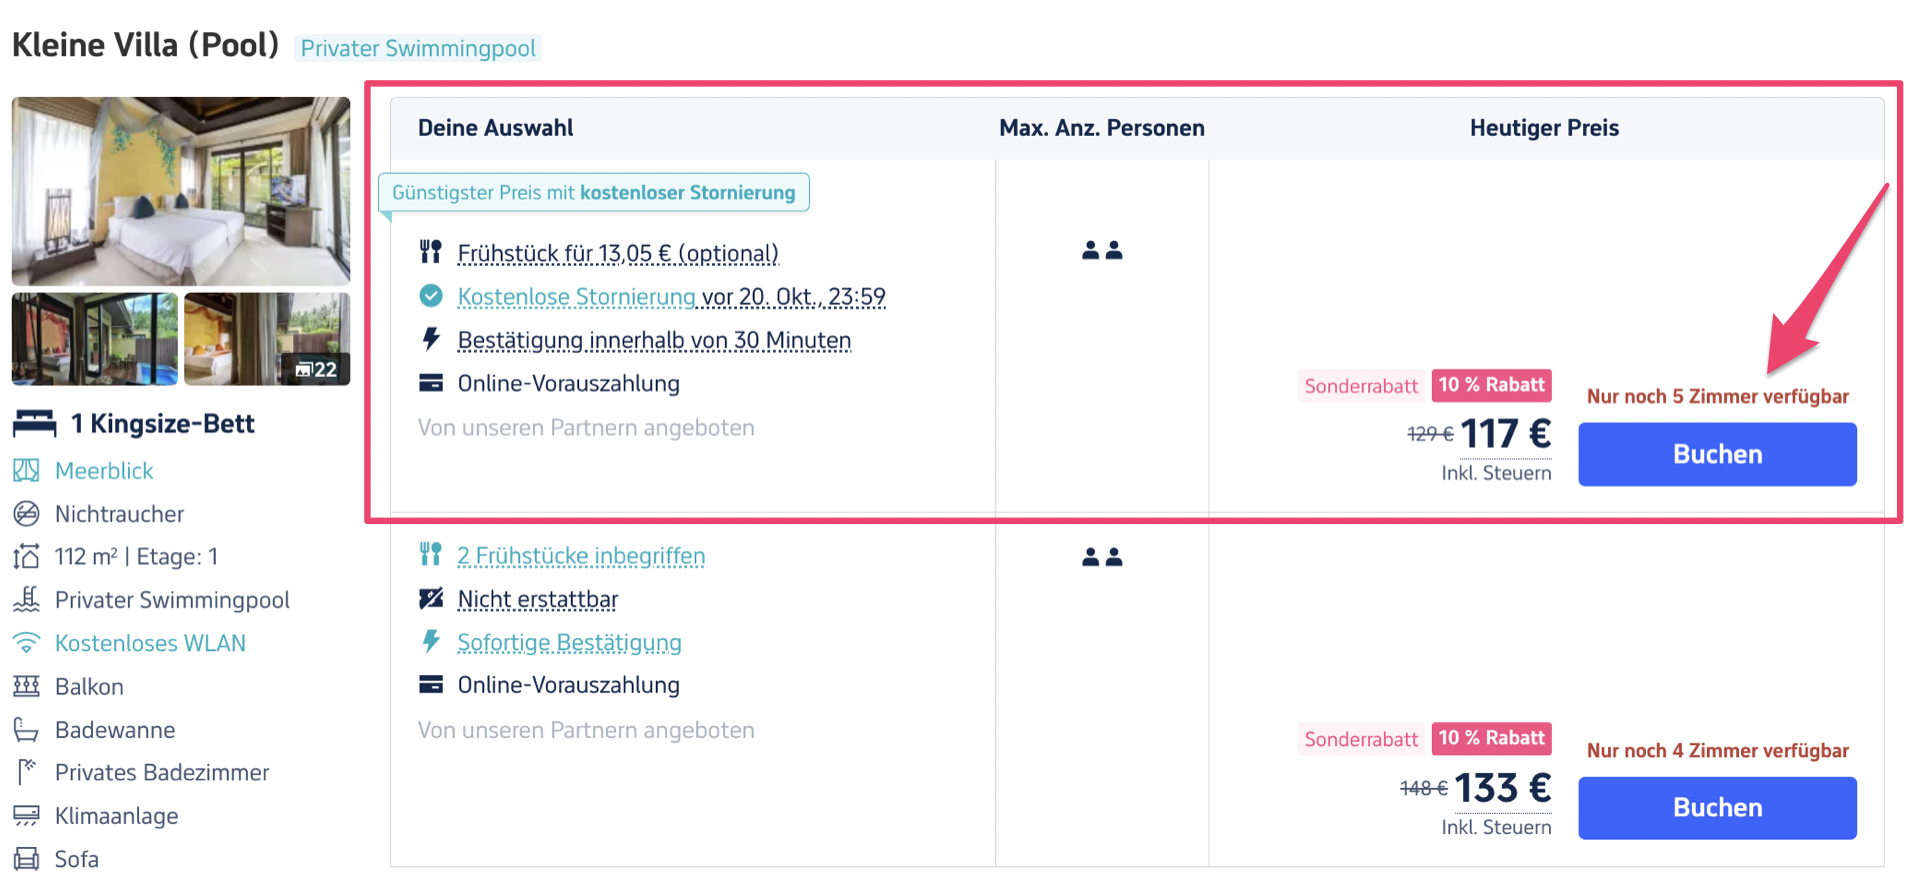
Task: Click the Klimaanlage air conditioning icon
Action: [x=26, y=816]
